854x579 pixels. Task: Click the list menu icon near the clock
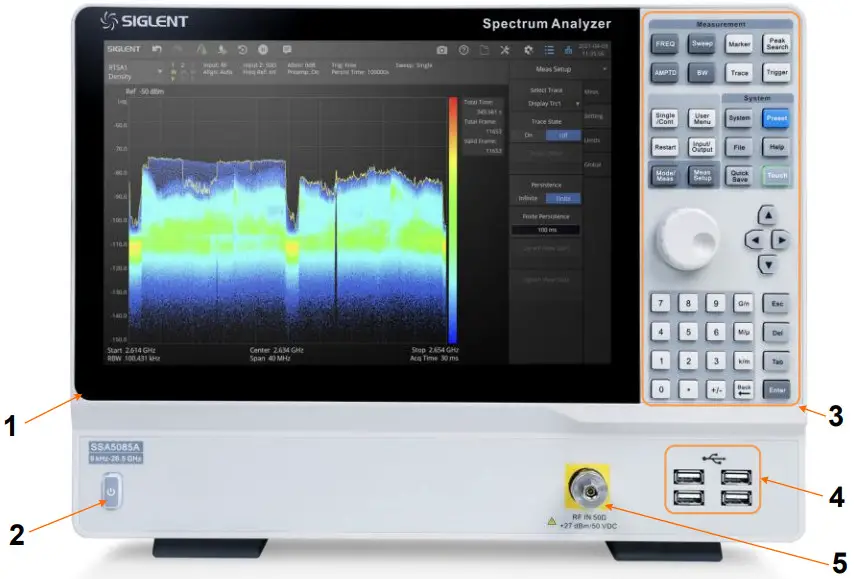point(550,50)
